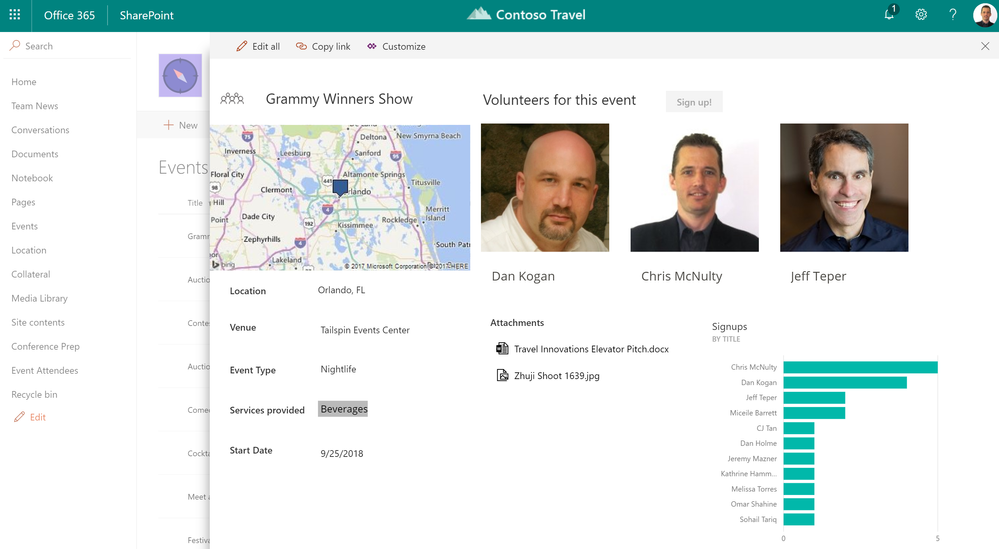Image resolution: width=999 pixels, height=549 pixels.
Task: Click the pencil icon beside the navigation Edit link
Action: [x=19, y=417]
